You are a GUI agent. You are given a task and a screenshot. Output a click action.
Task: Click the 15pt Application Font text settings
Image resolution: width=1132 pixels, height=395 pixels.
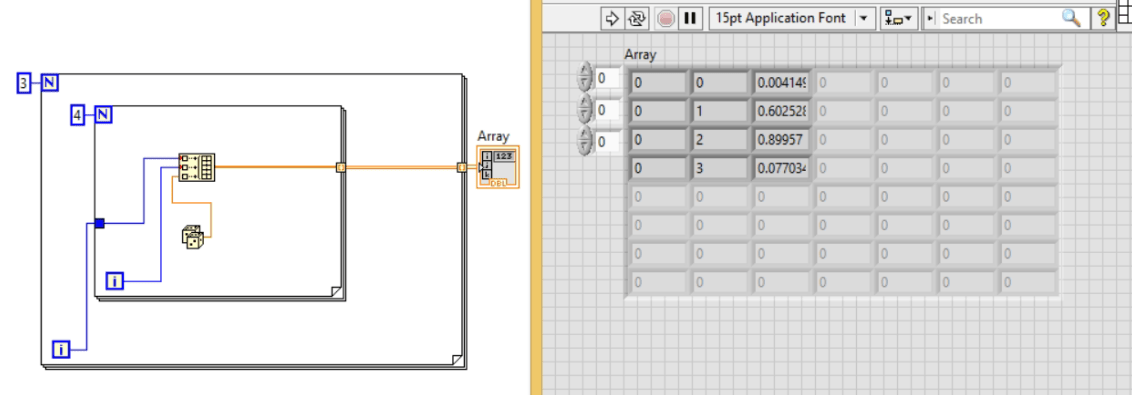click(x=780, y=19)
